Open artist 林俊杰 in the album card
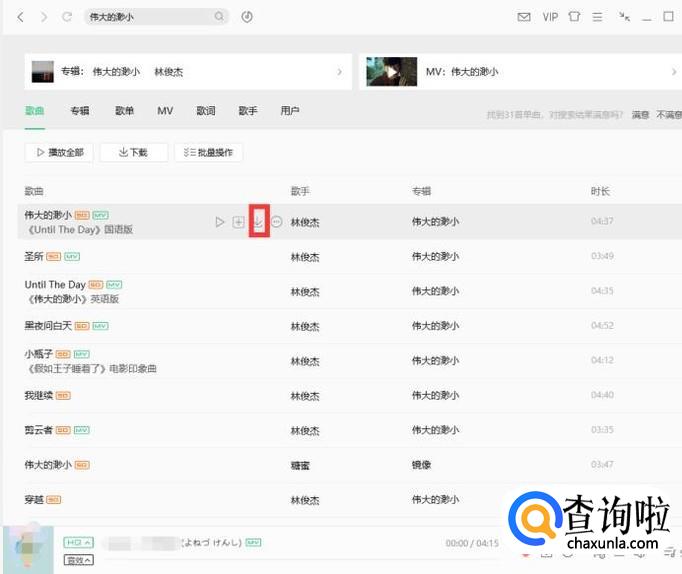The image size is (682, 574). pyautogui.click(x=169, y=72)
